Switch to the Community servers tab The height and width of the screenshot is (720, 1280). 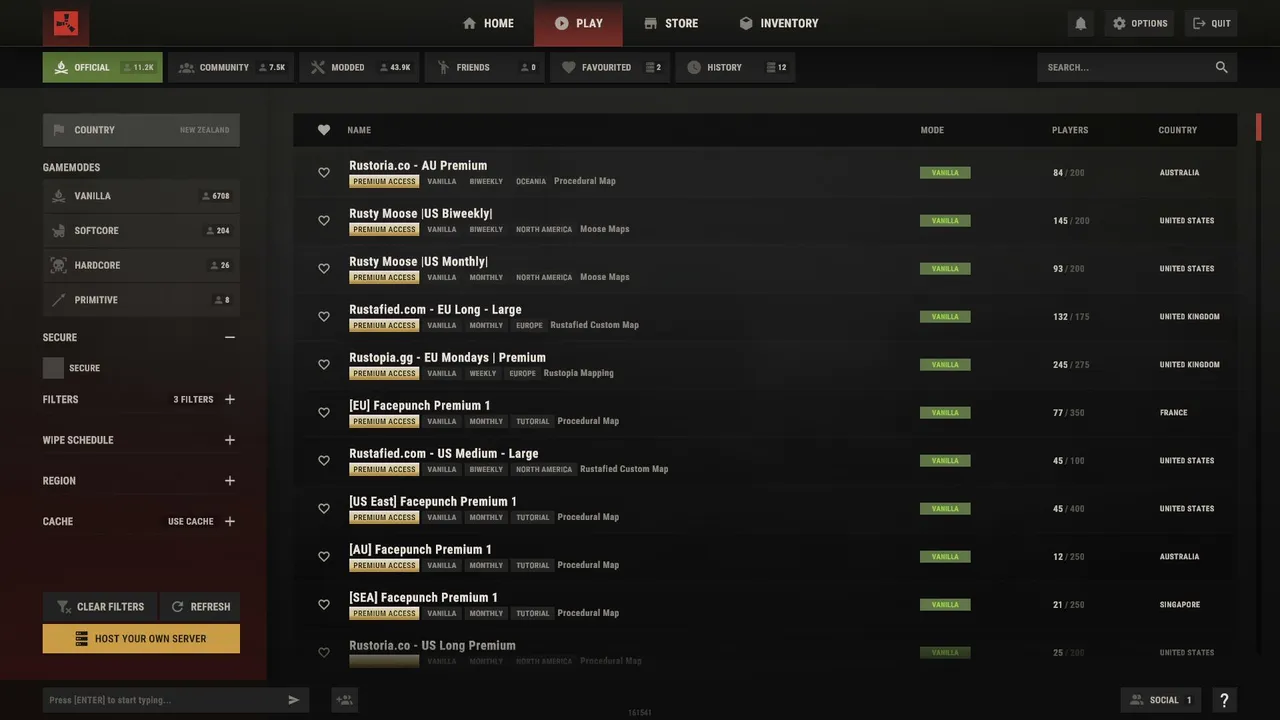[231, 67]
